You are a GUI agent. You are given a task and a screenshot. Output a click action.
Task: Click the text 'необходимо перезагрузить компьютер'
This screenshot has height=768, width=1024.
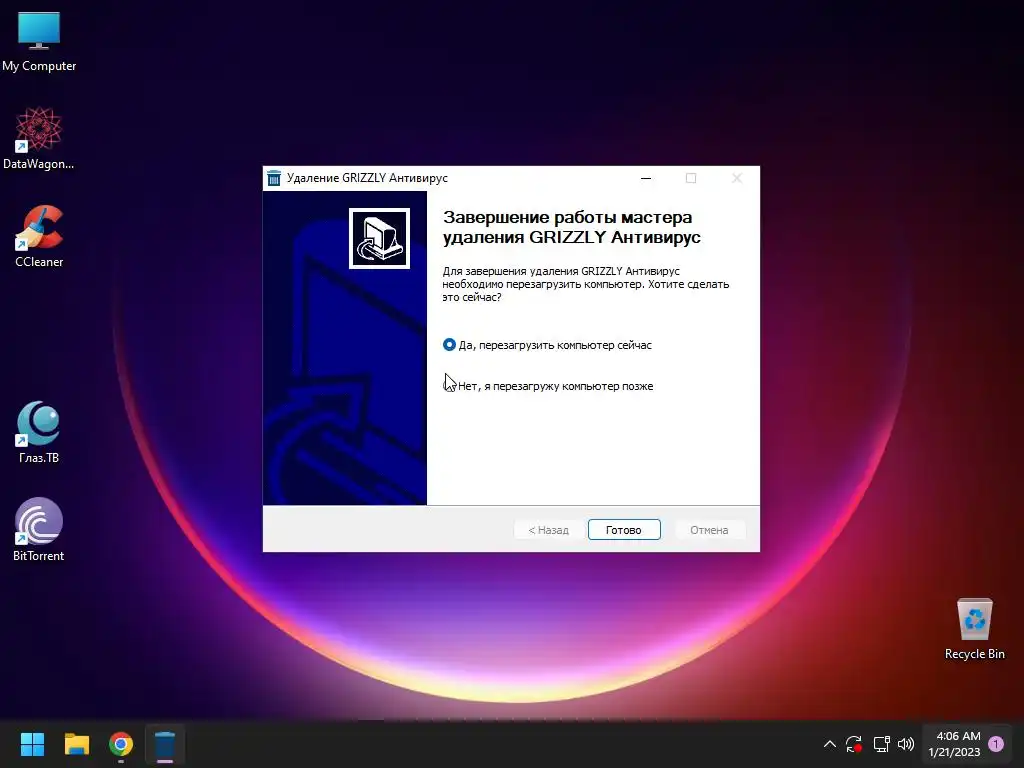[x=542, y=284]
